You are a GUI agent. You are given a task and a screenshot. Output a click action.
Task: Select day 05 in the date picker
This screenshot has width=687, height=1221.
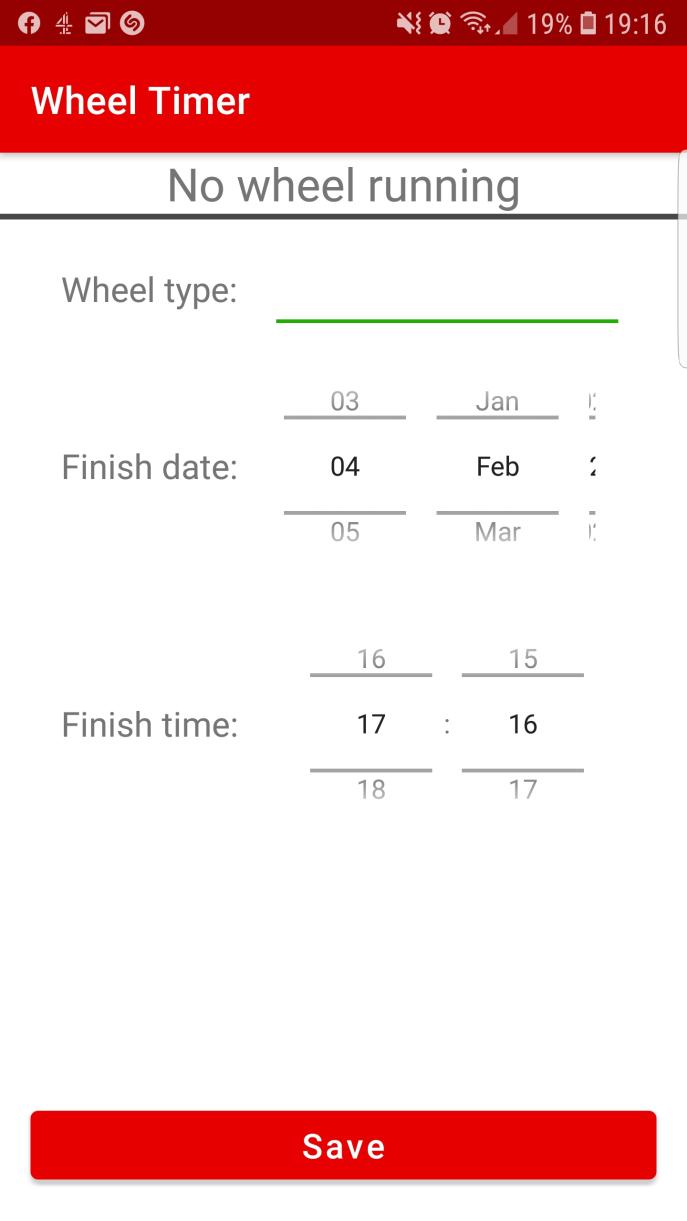coord(344,531)
